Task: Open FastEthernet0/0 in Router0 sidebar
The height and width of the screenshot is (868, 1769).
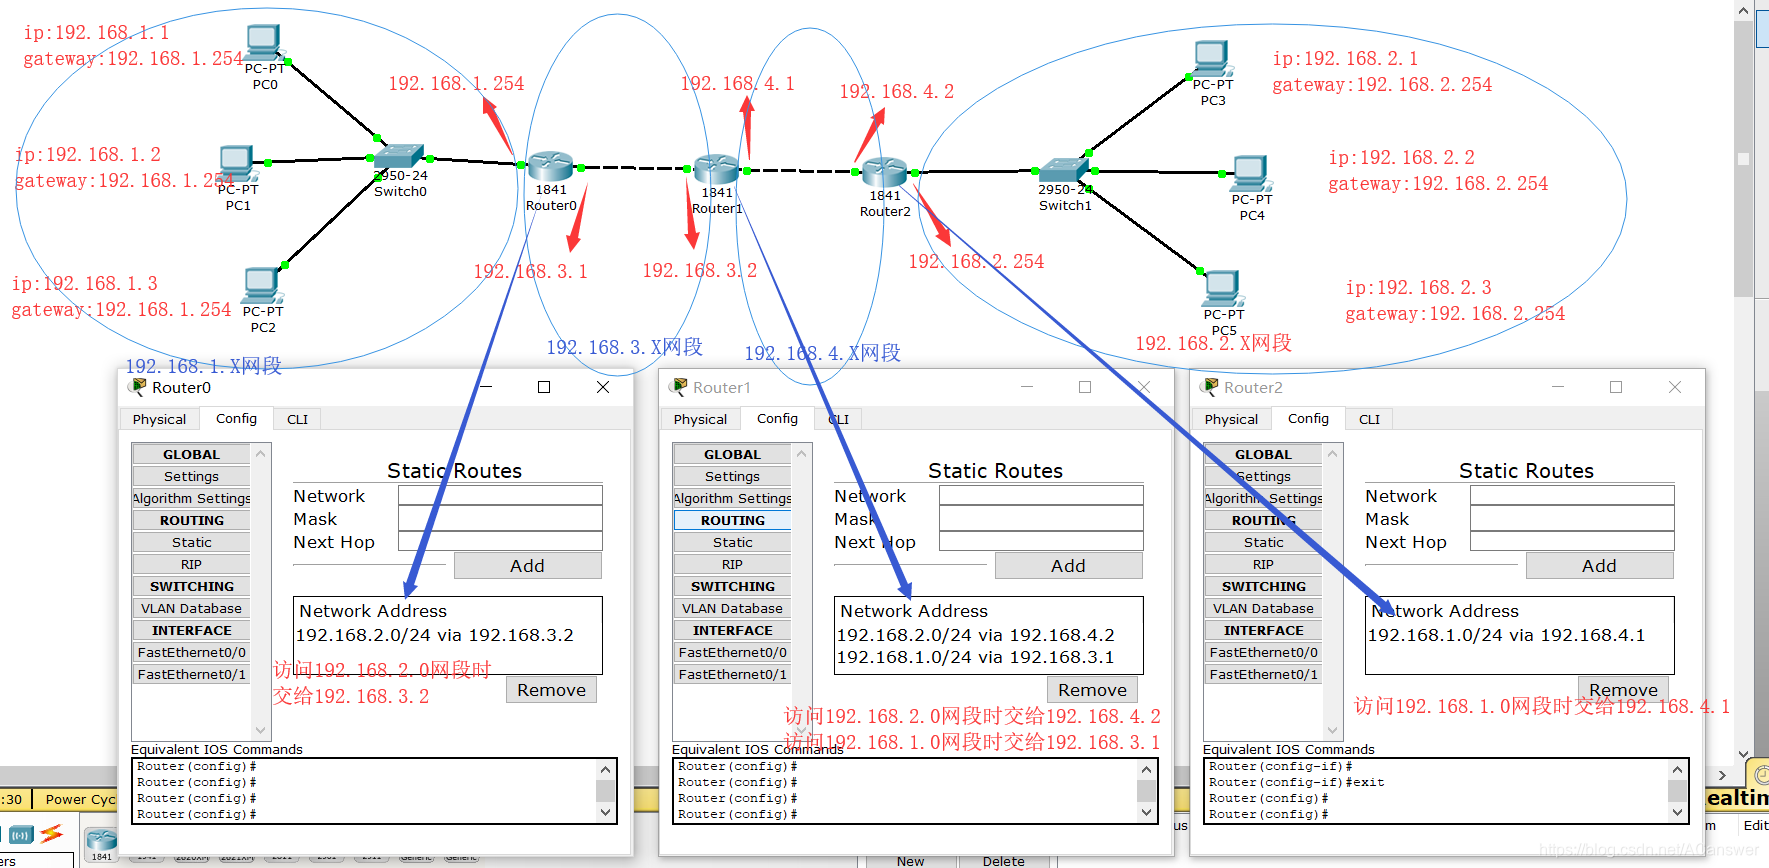Action: [191, 652]
